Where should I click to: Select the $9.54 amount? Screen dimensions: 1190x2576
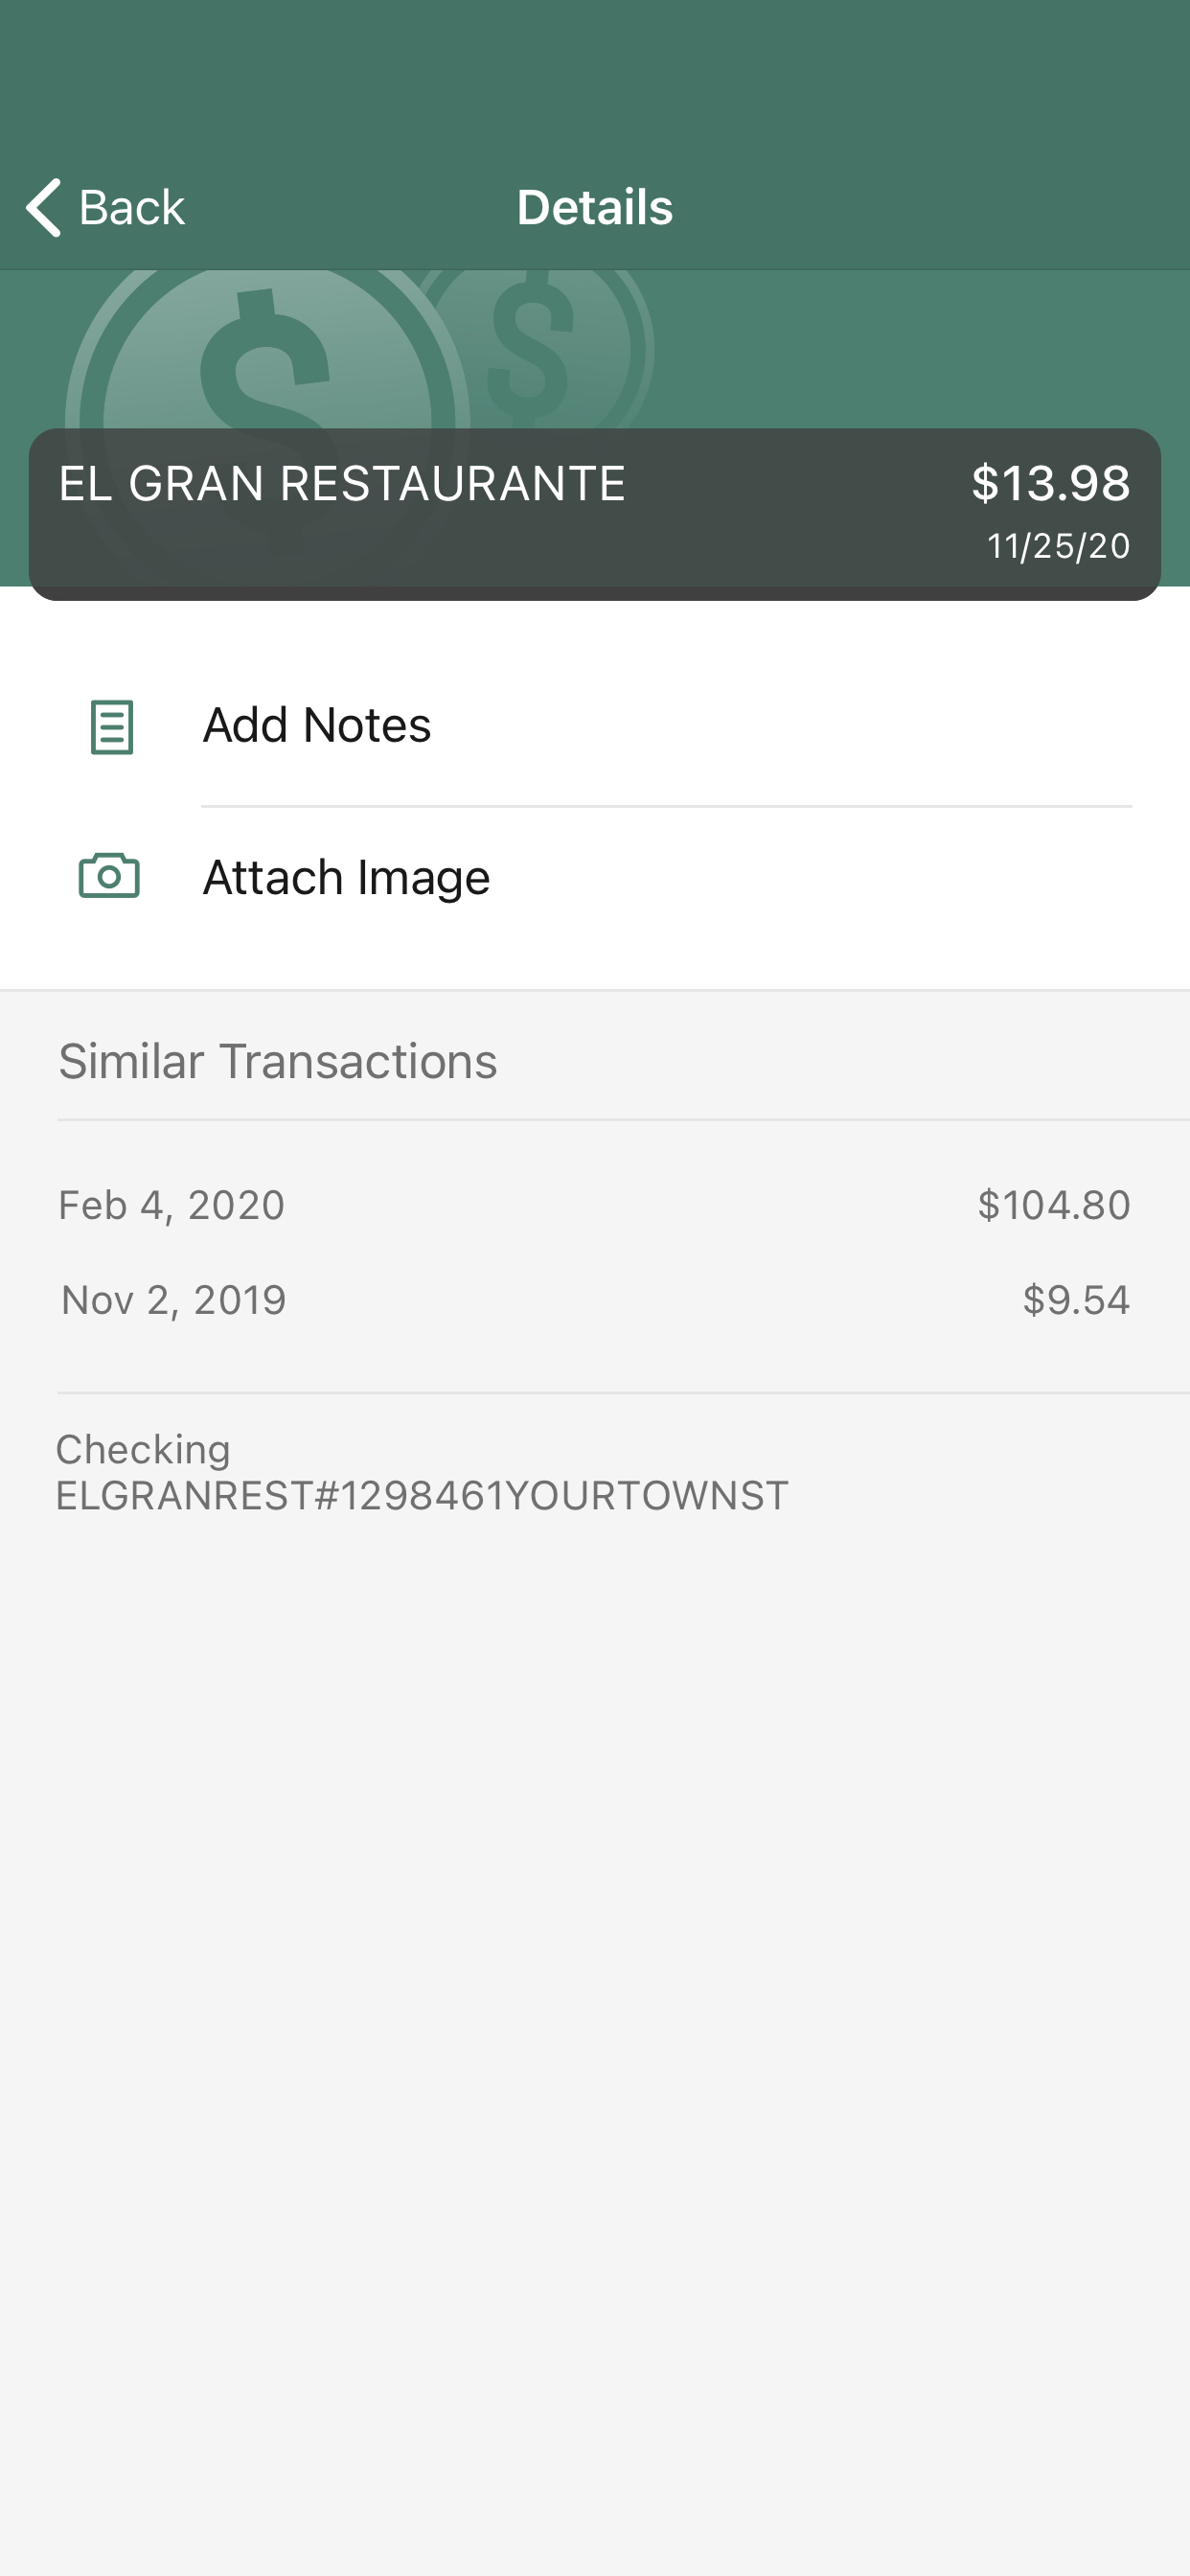1076,1300
